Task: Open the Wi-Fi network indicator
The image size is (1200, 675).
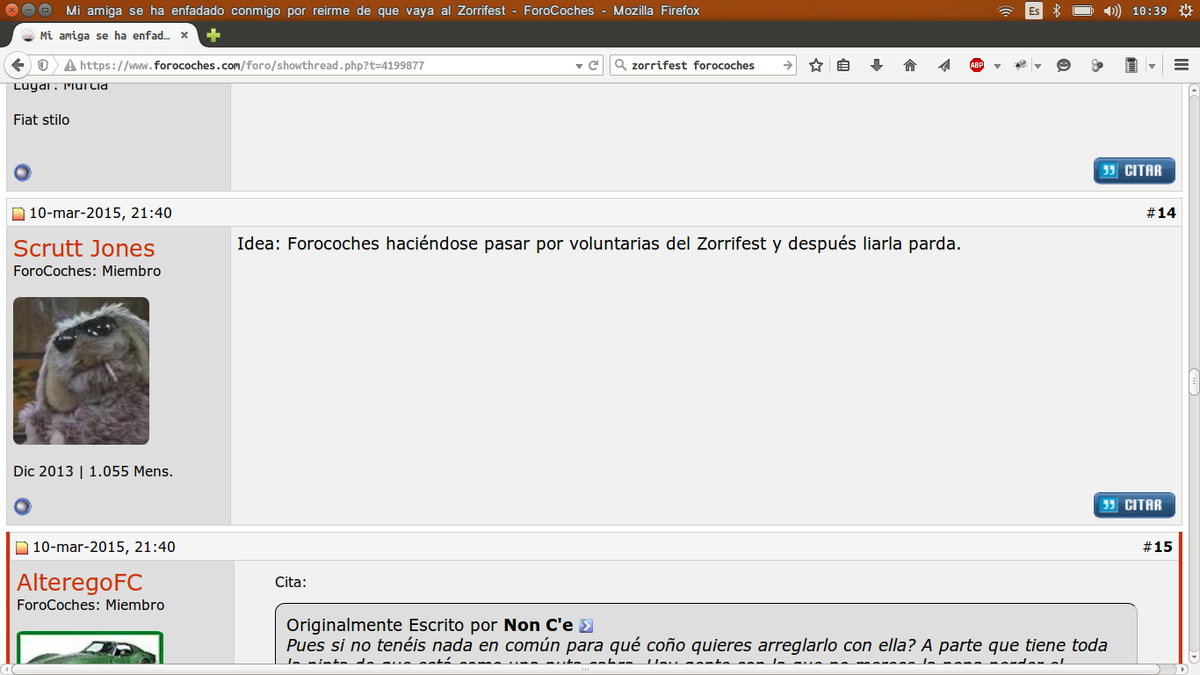Action: [x=1006, y=11]
